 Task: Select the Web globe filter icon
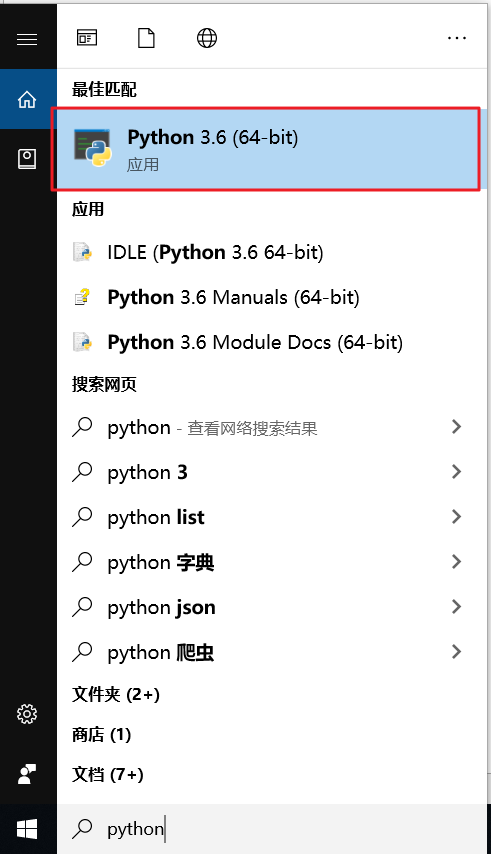(x=207, y=38)
